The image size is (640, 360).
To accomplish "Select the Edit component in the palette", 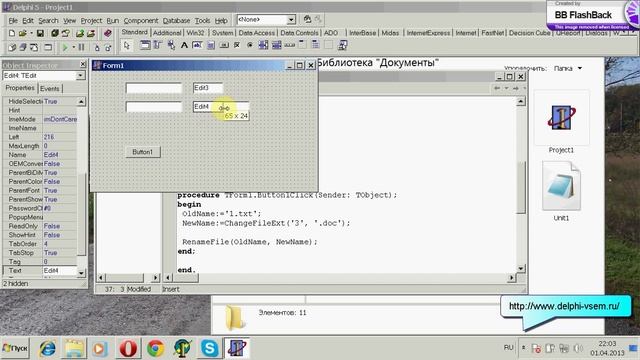I will pos(197,45).
